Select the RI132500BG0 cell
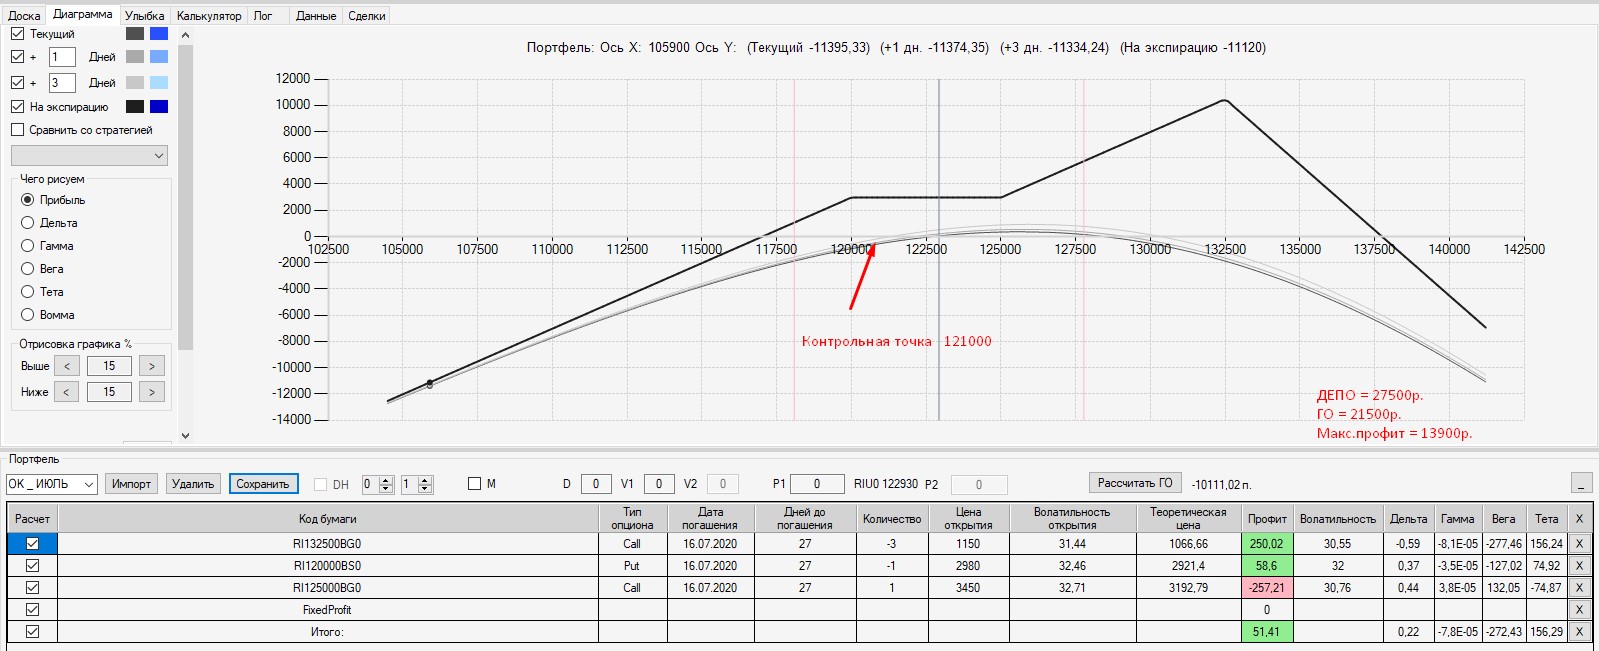Image resolution: width=1599 pixels, height=651 pixels. pos(327,544)
